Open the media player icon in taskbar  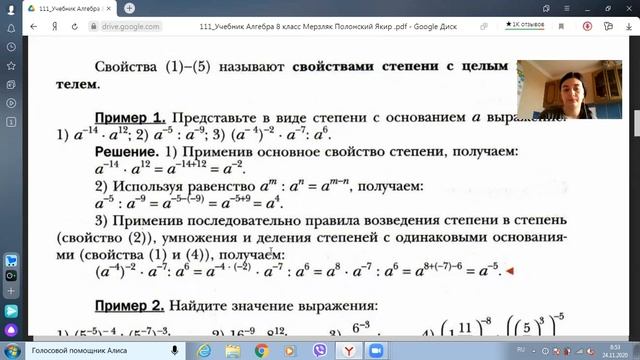(x=290, y=351)
